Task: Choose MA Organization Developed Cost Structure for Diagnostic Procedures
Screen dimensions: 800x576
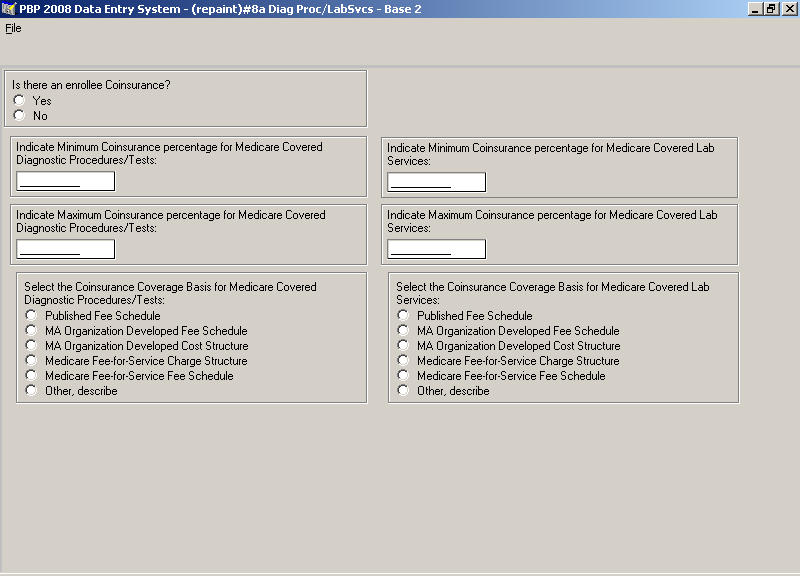Action: point(31,345)
